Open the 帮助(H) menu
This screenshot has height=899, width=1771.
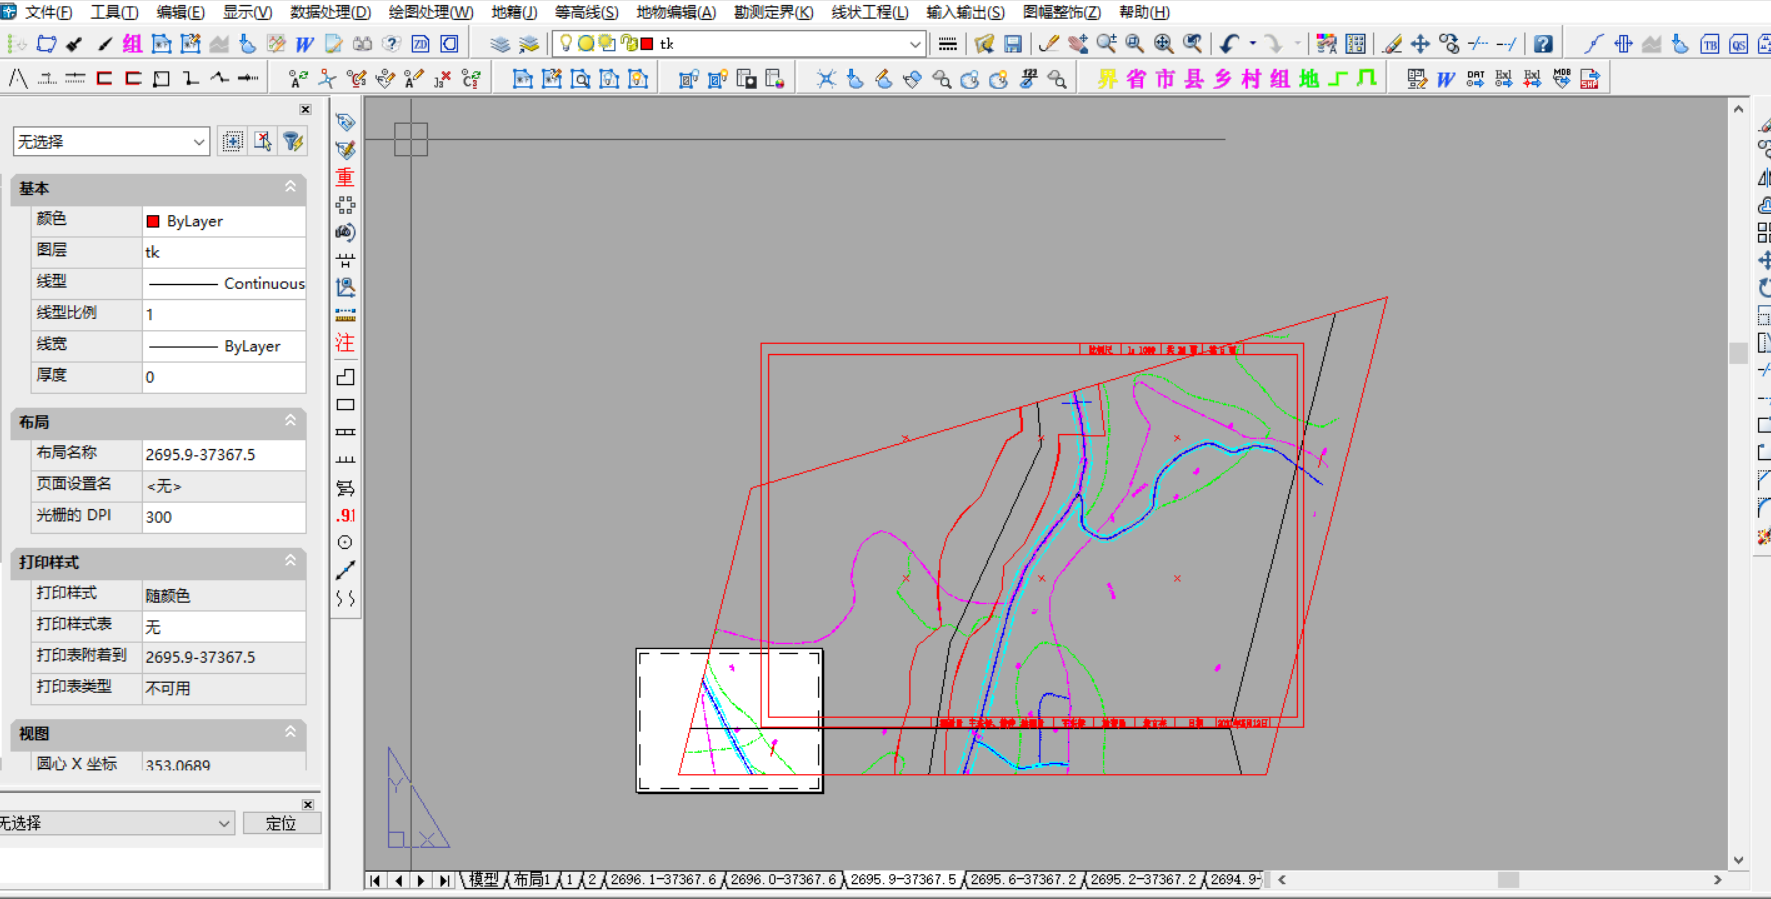click(x=1144, y=12)
